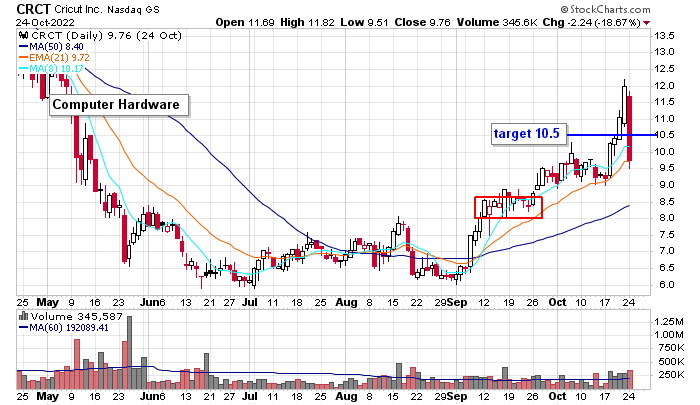
Task: Select the 24-Oct-2022 date in the header
Action: 45,22
